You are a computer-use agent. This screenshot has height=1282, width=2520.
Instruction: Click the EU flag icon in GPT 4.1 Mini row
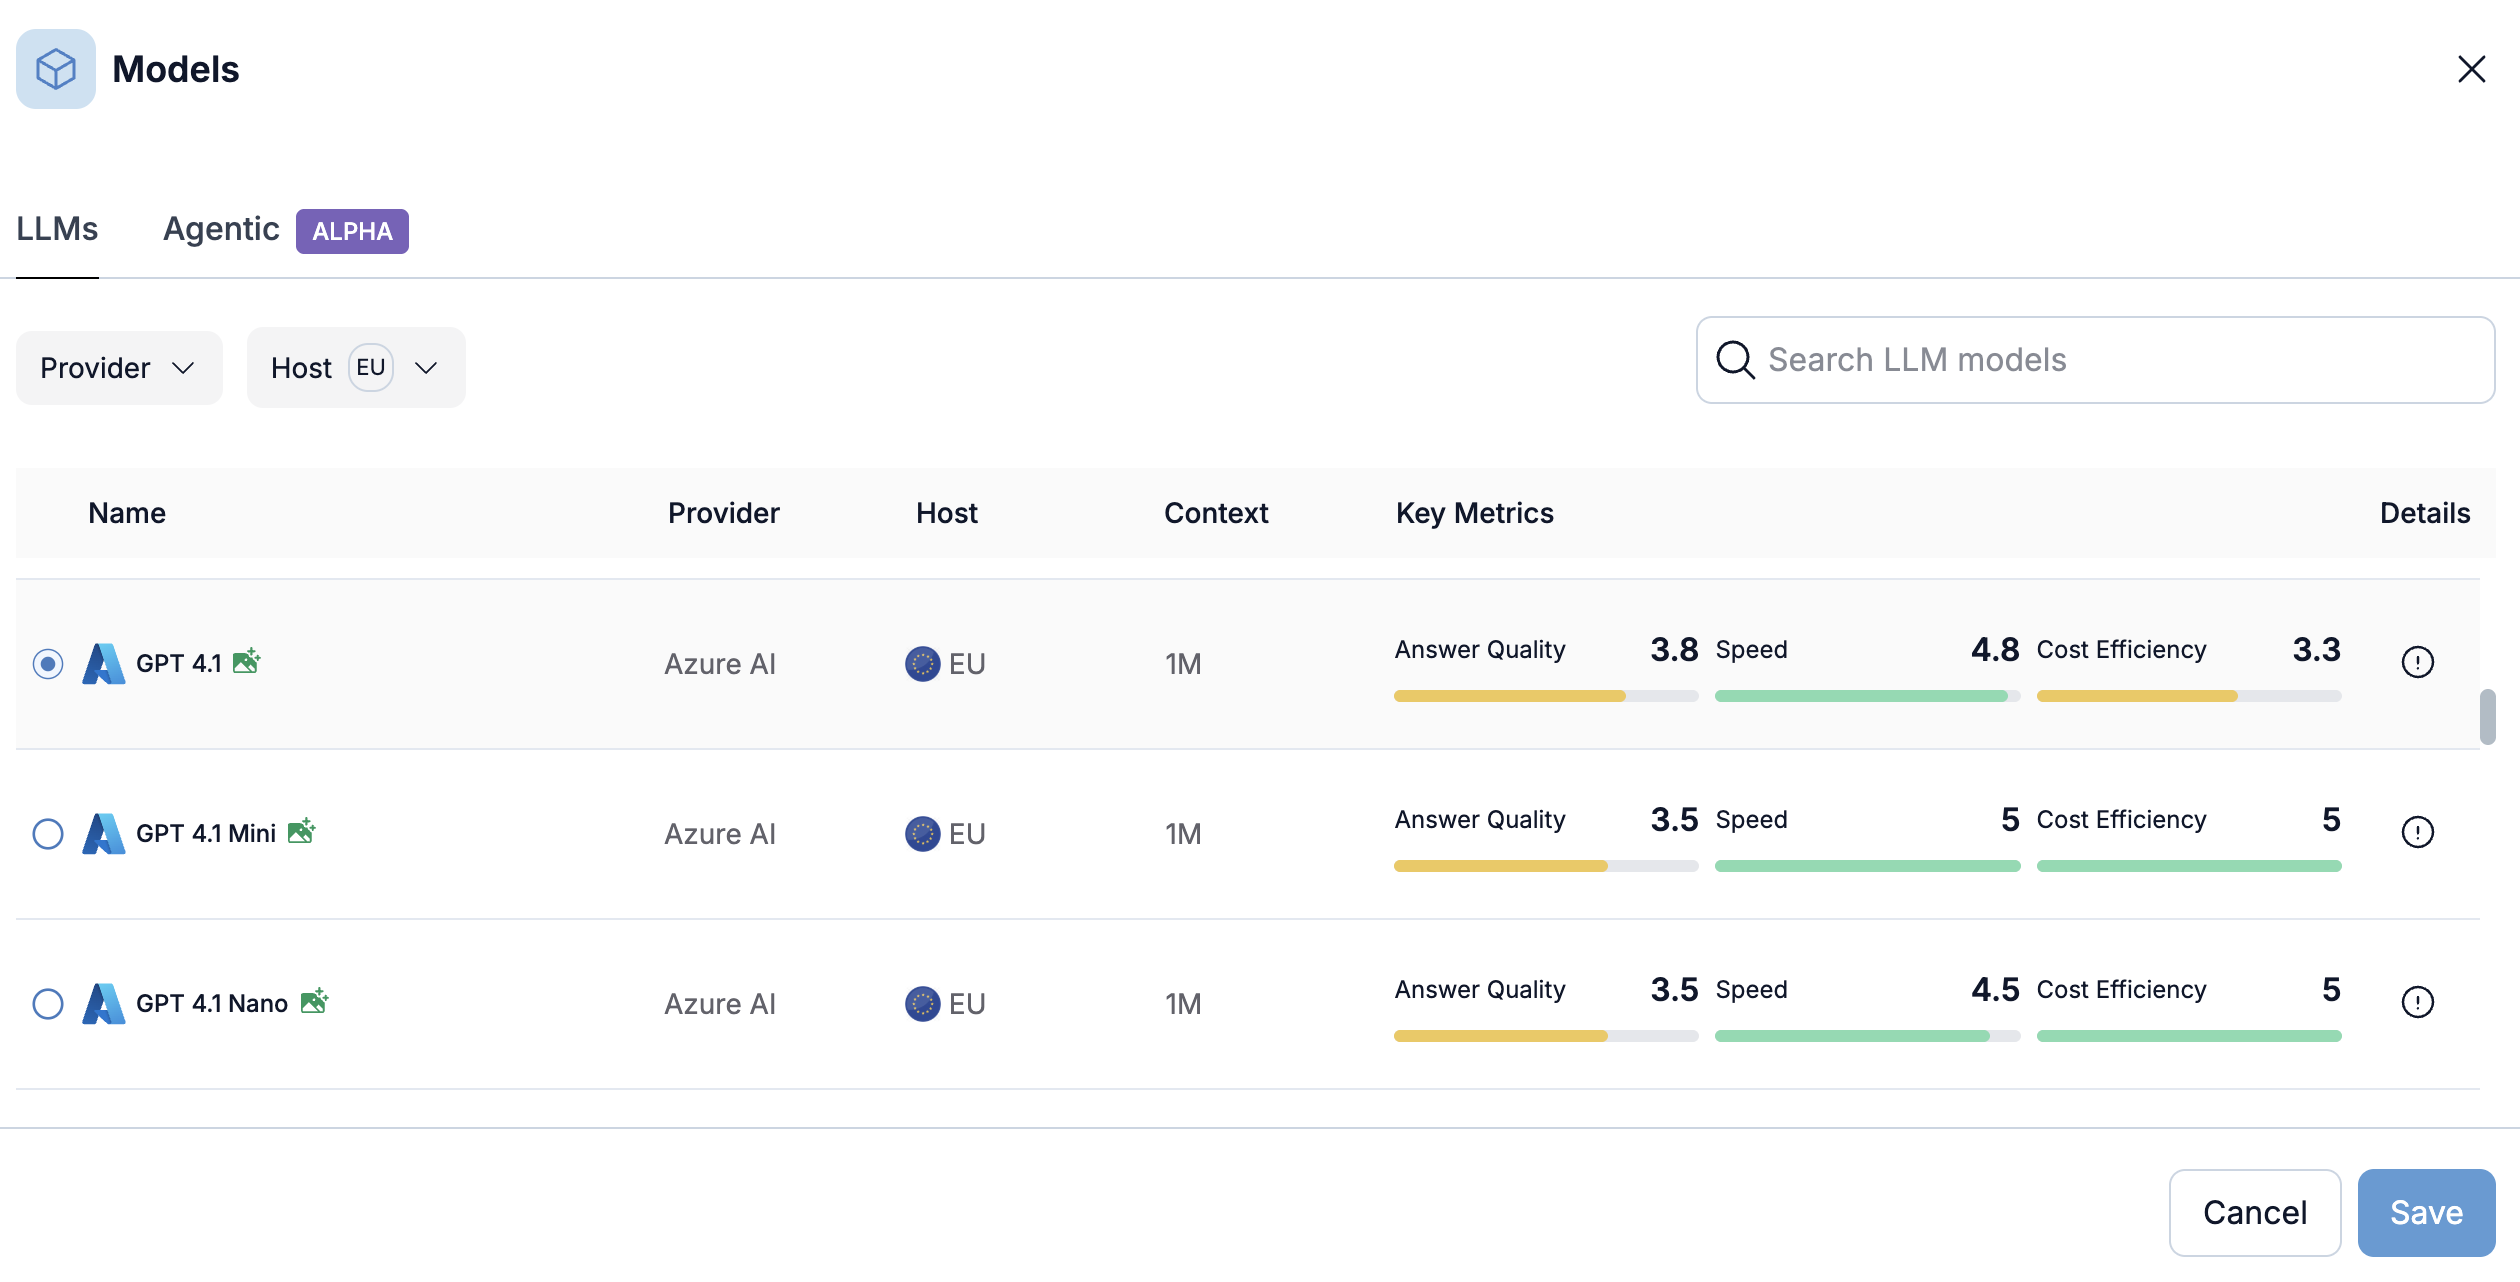point(922,834)
